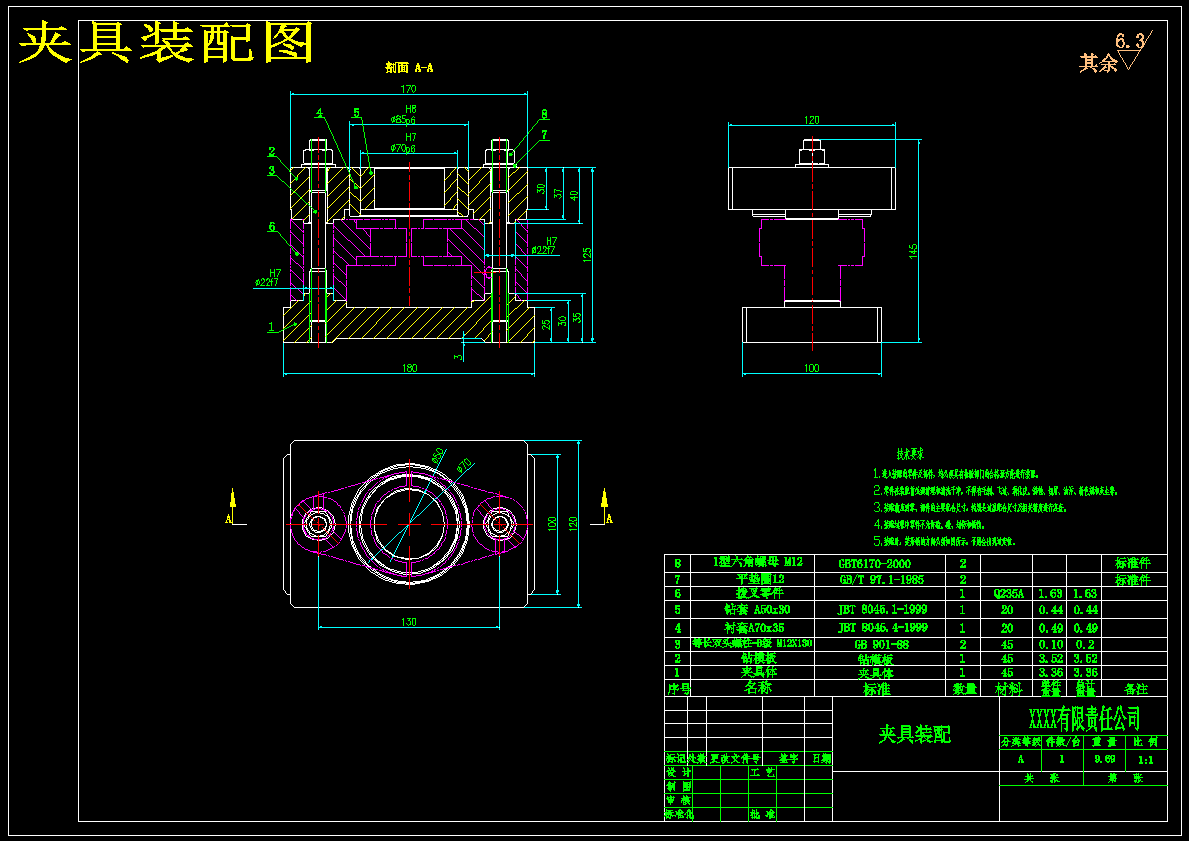Screen dimensions: 1189x841
Task: Select the section label 剖面 A-A
Action: [409, 67]
